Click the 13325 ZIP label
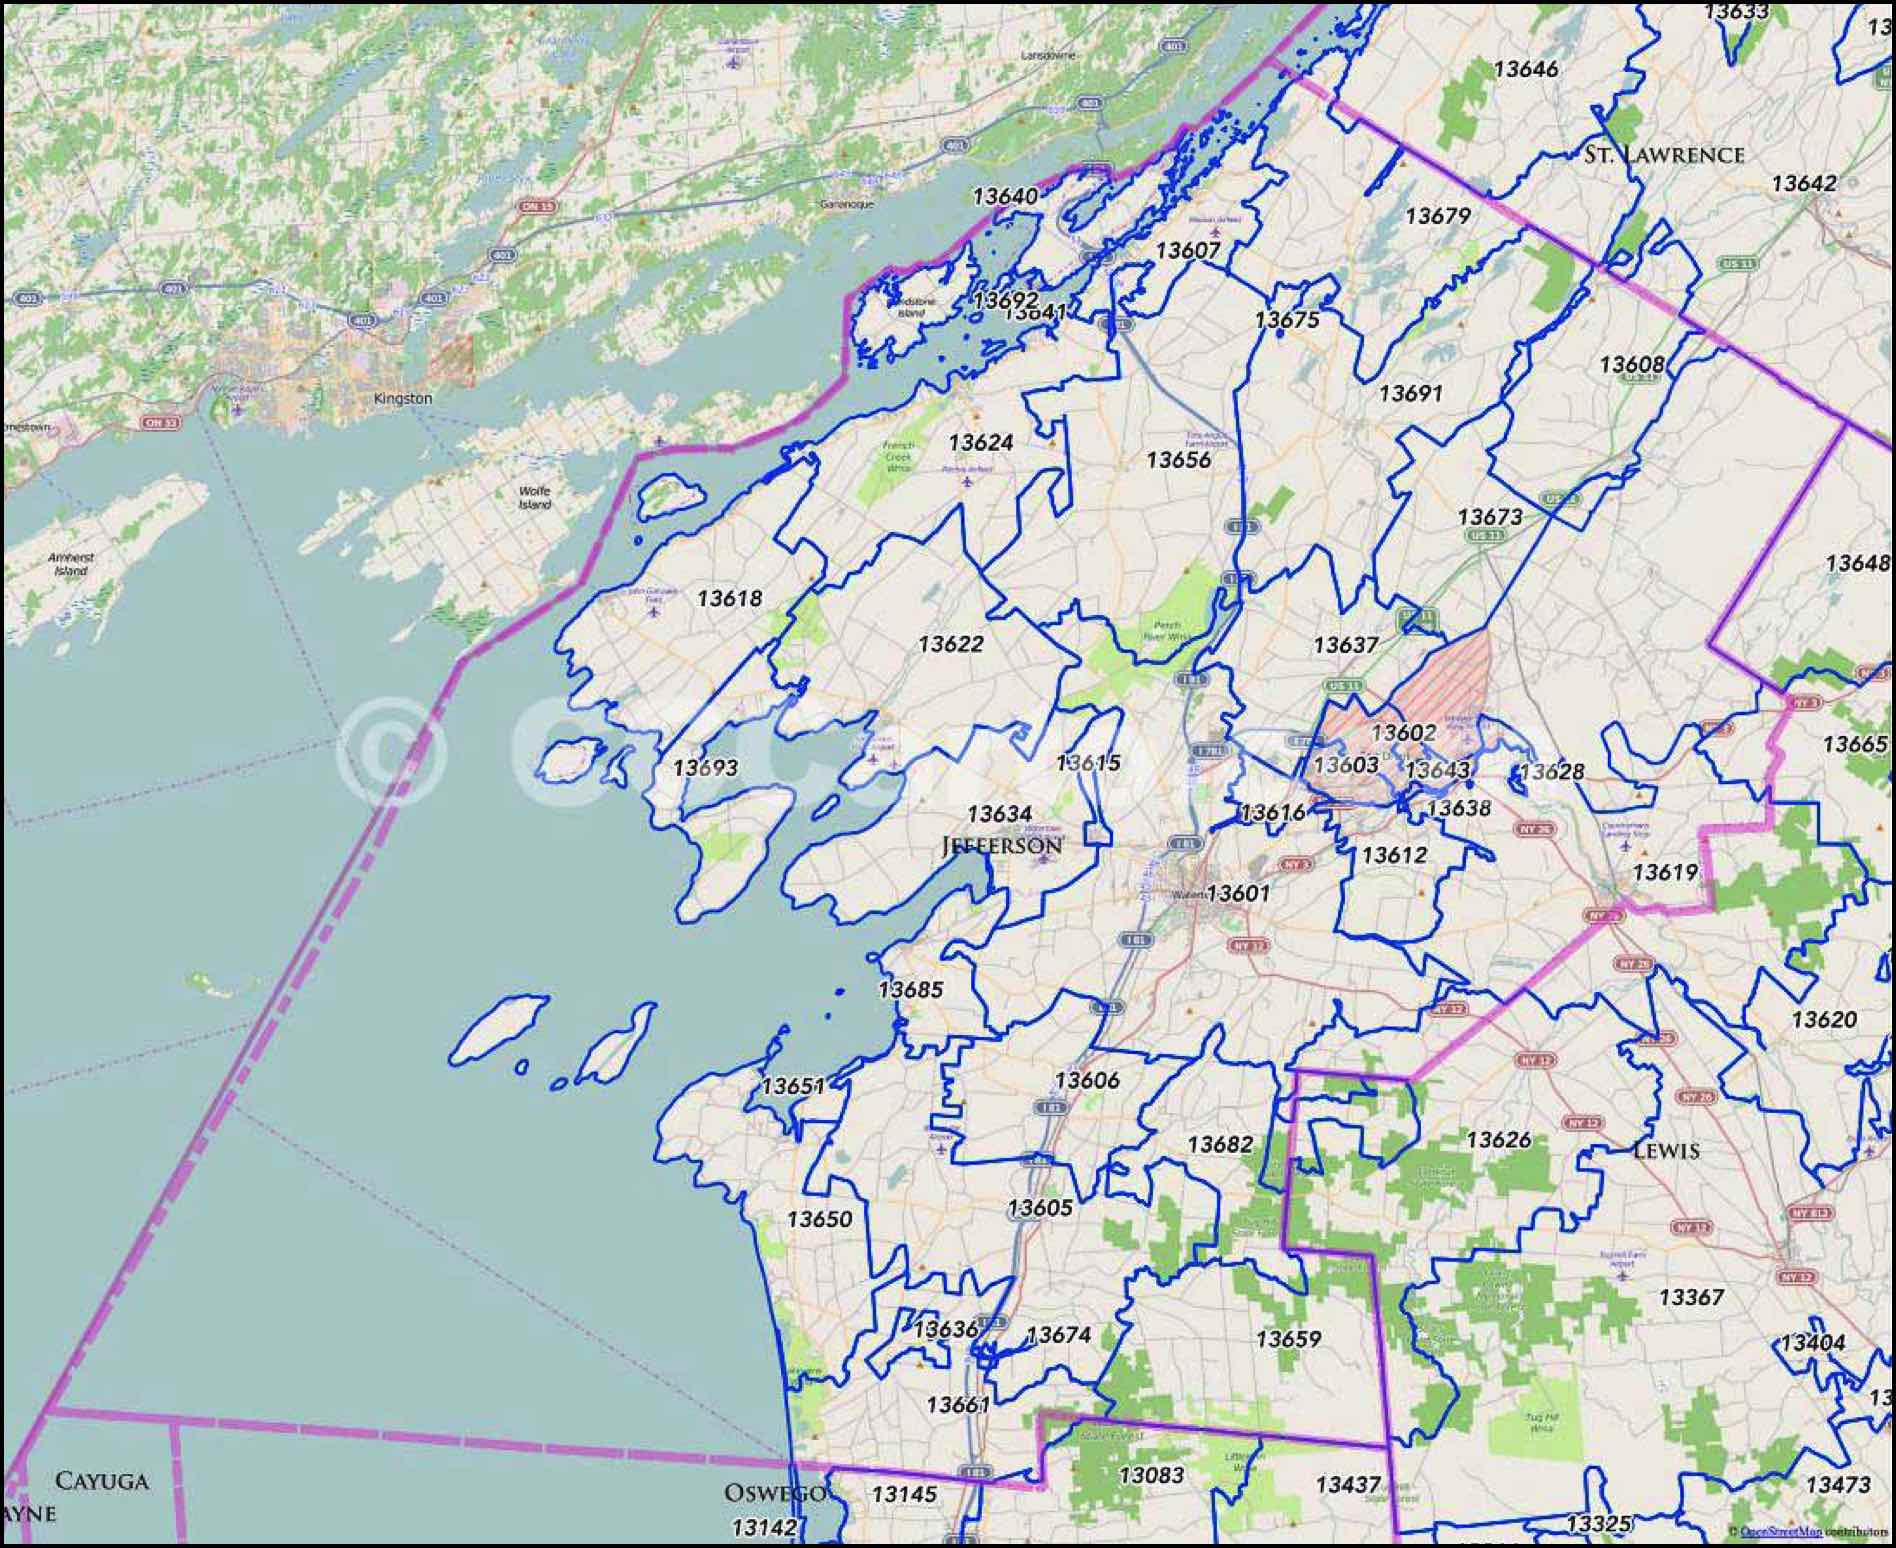Screen dimensions: 1896x1548 coord(1599,1524)
